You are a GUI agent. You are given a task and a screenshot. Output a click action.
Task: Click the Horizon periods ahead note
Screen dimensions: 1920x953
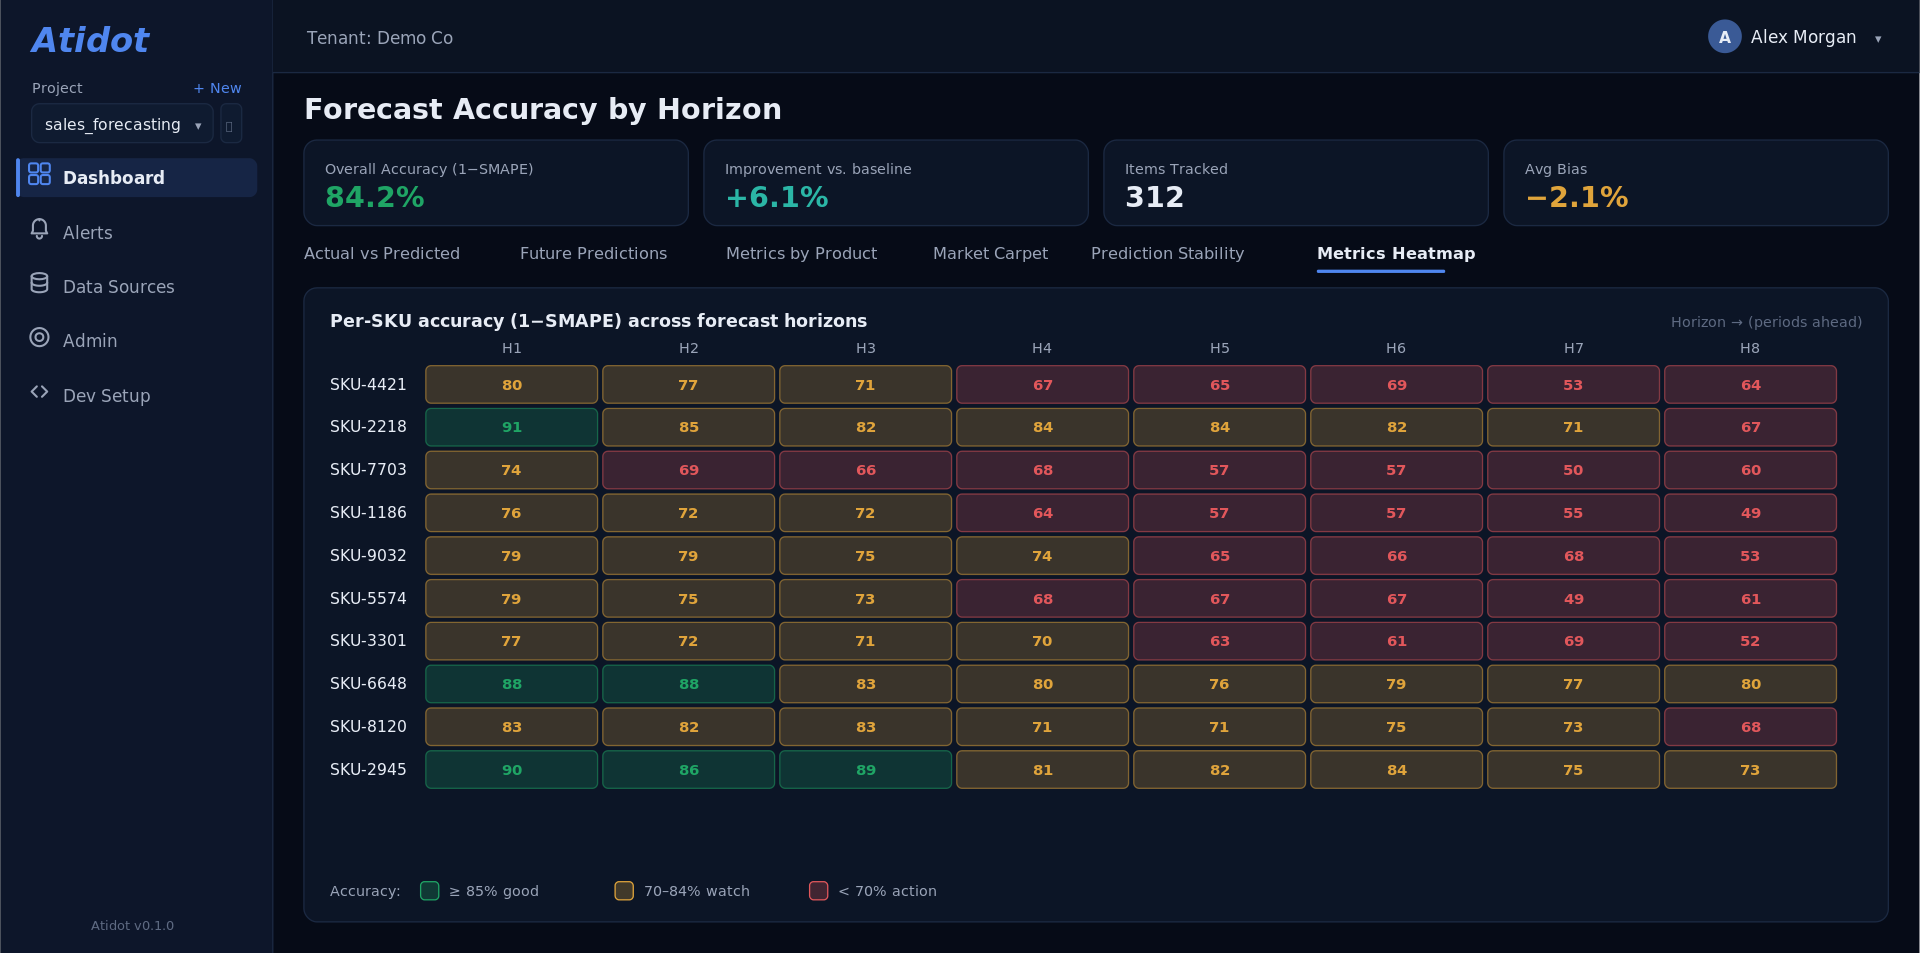click(1766, 322)
